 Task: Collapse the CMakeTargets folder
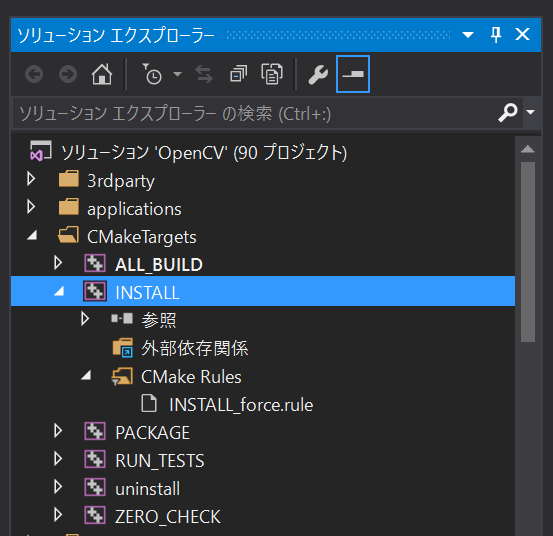pyautogui.click(x=32, y=235)
